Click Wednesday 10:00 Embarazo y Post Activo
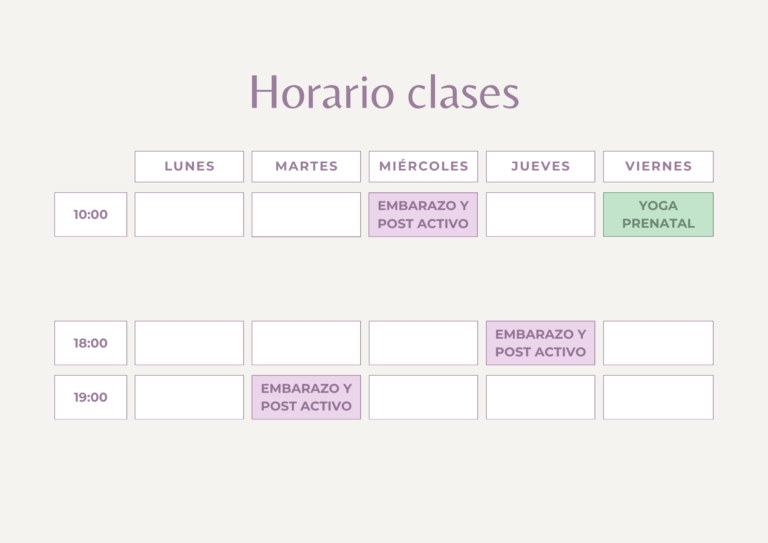 (x=423, y=214)
